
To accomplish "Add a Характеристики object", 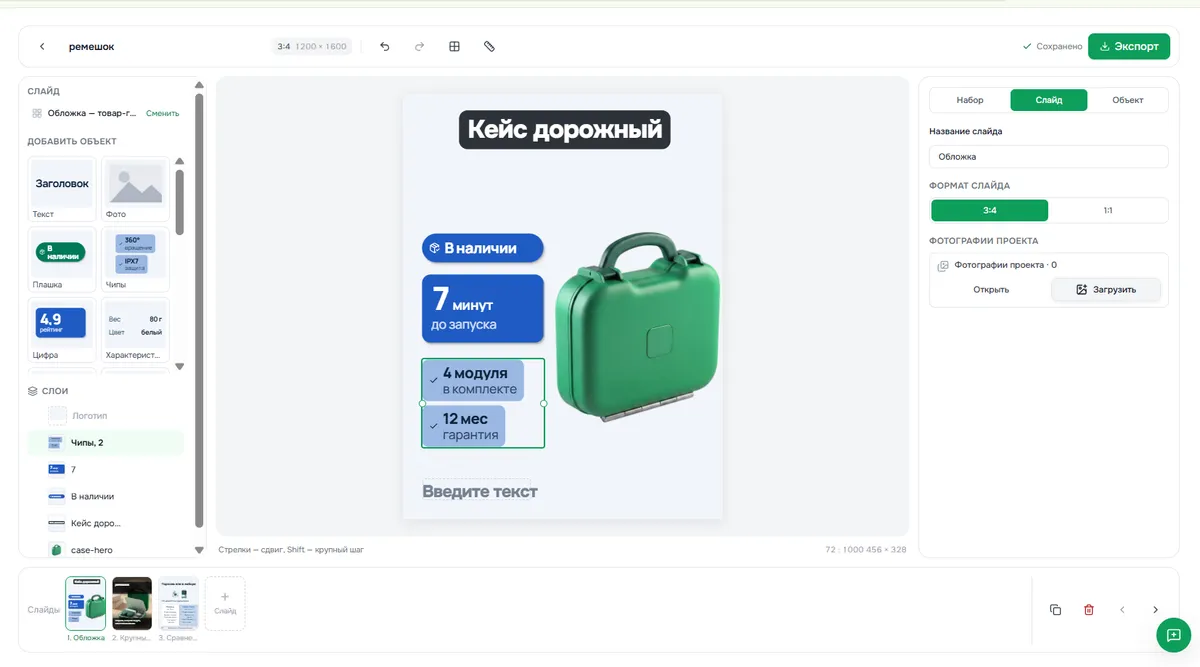I will 135,330.
